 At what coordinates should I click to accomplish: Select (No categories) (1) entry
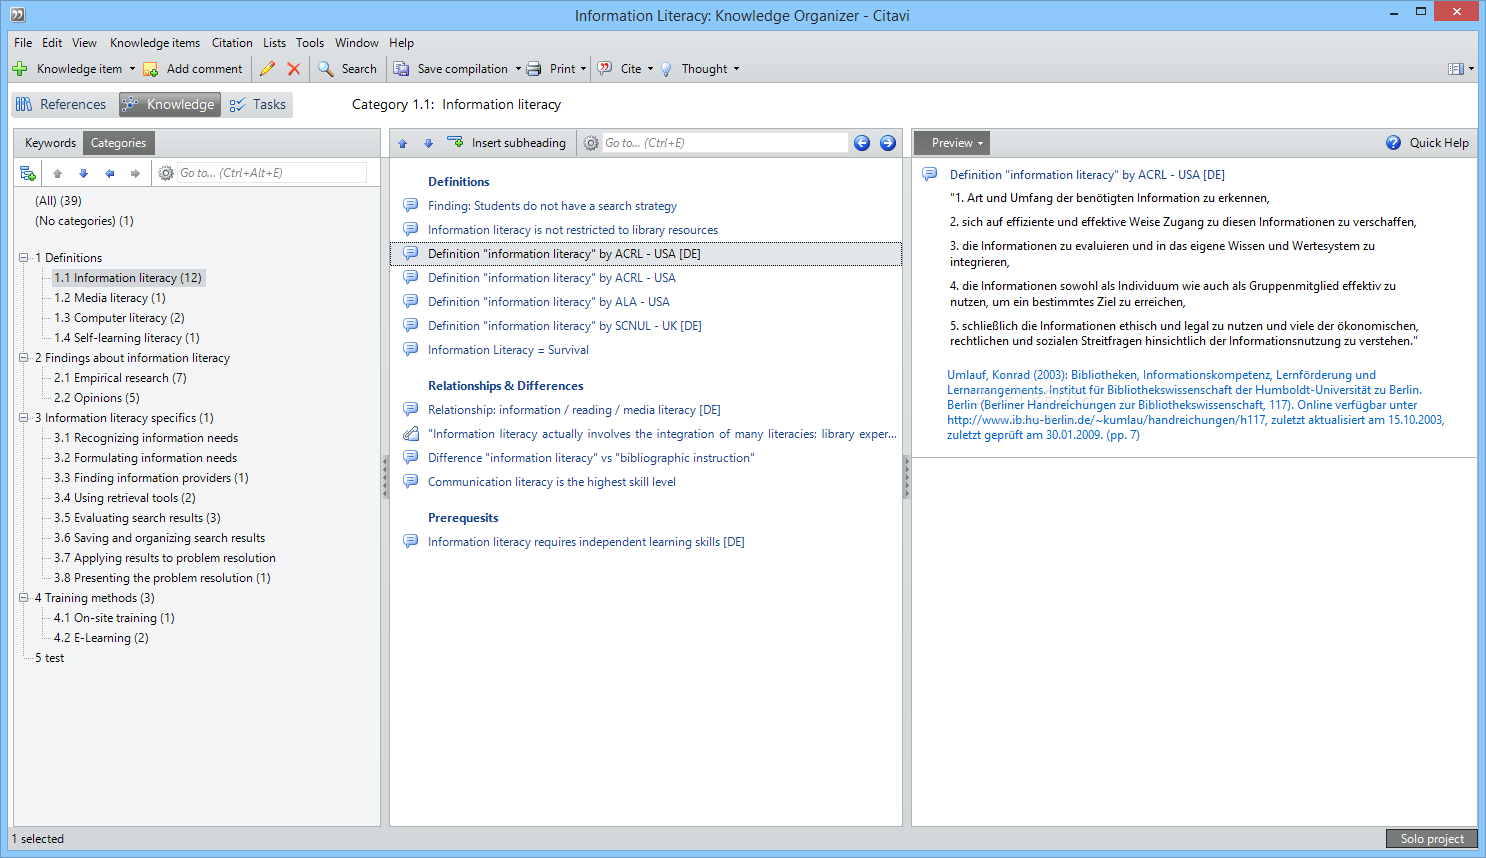click(84, 221)
